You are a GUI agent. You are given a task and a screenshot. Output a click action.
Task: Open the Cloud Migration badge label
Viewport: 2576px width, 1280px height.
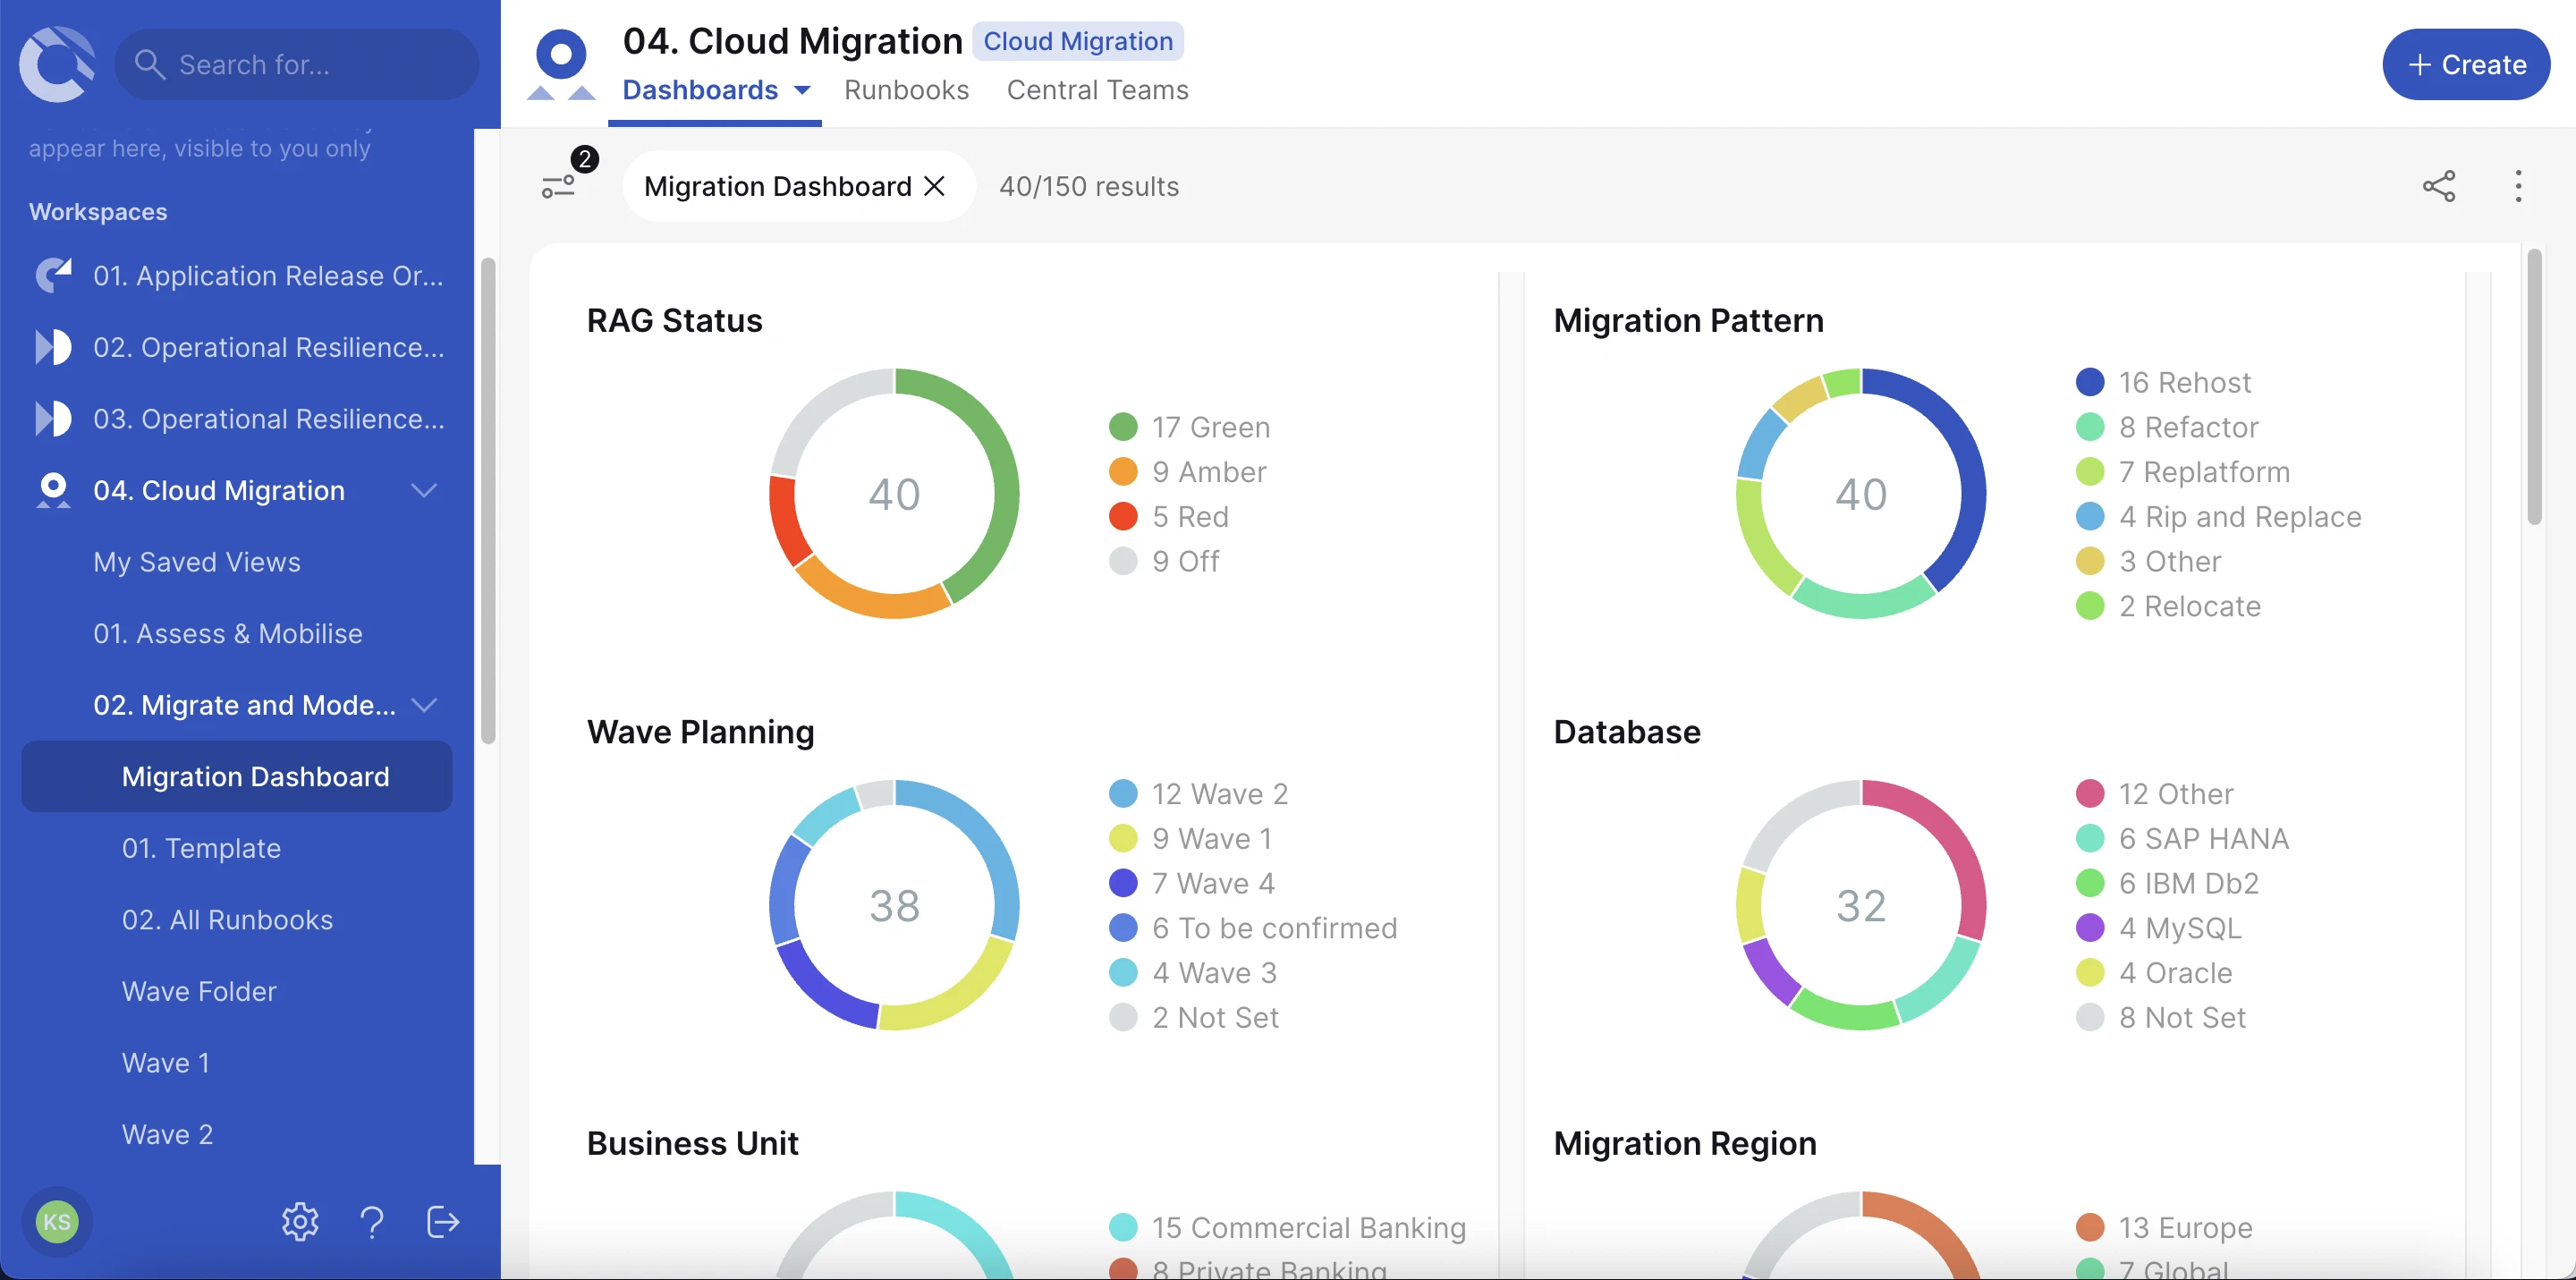pos(1078,41)
